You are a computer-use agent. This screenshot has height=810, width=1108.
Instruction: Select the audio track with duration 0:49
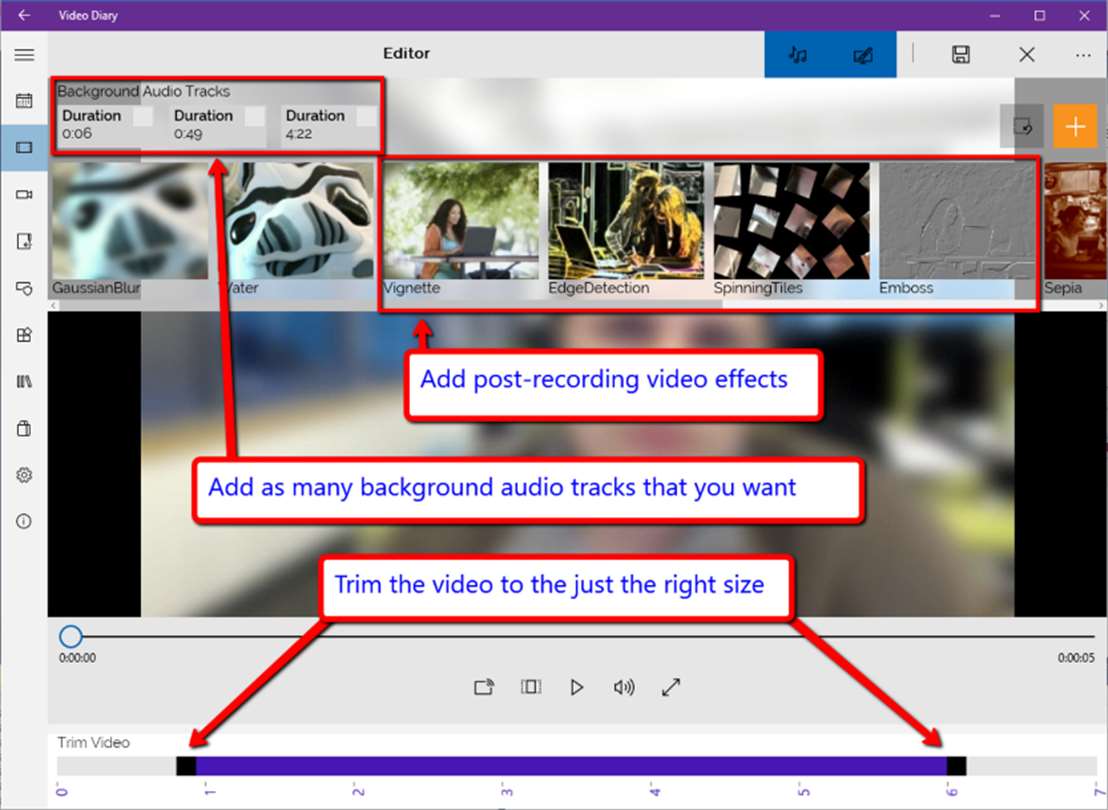(219, 125)
